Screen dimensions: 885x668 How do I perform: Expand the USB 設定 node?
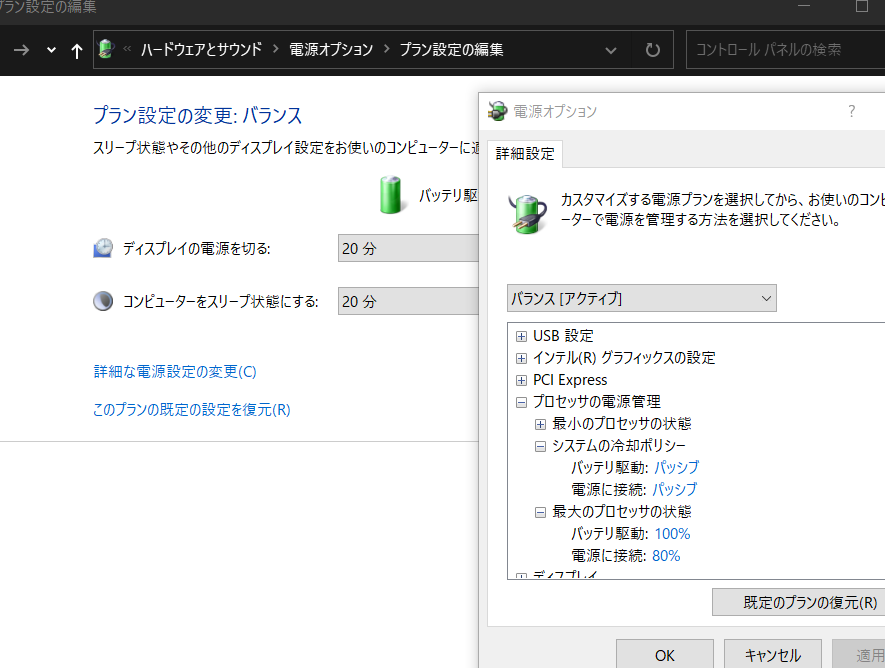coord(522,337)
